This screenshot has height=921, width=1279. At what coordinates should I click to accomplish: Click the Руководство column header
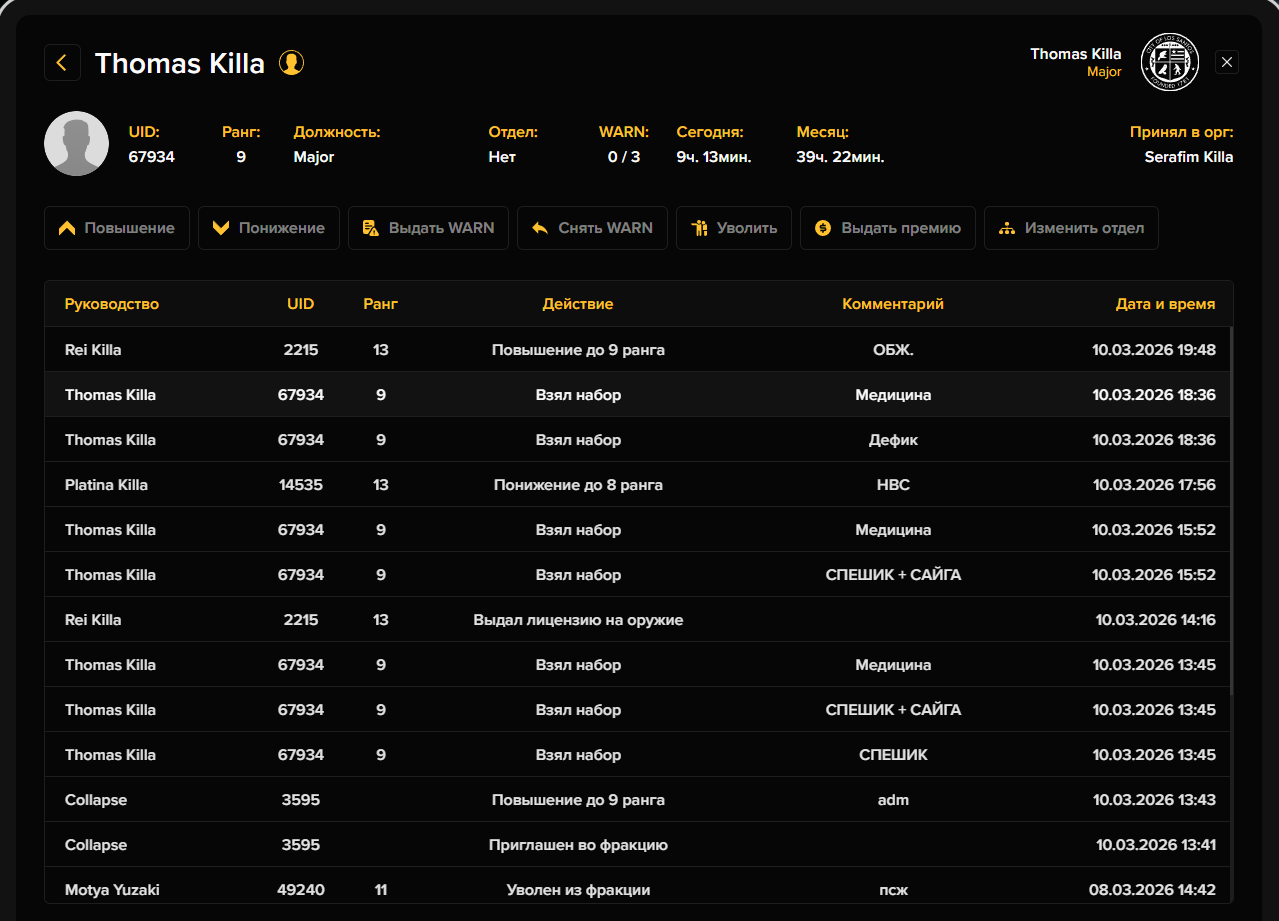click(x=112, y=304)
